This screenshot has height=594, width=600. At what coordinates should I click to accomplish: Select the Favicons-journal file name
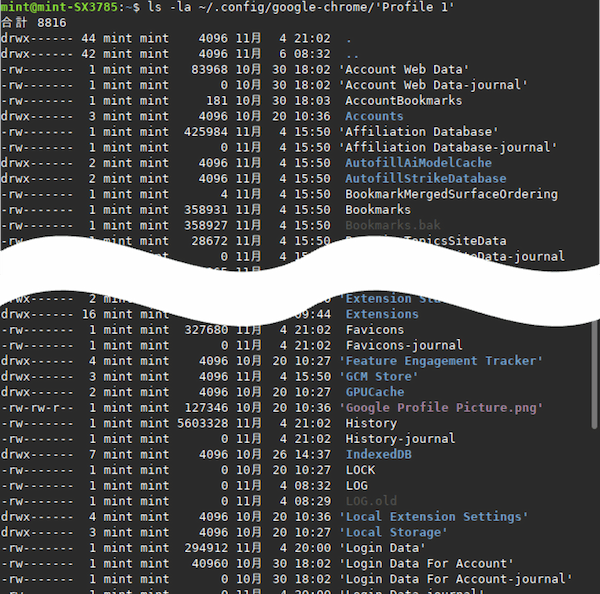(x=403, y=345)
